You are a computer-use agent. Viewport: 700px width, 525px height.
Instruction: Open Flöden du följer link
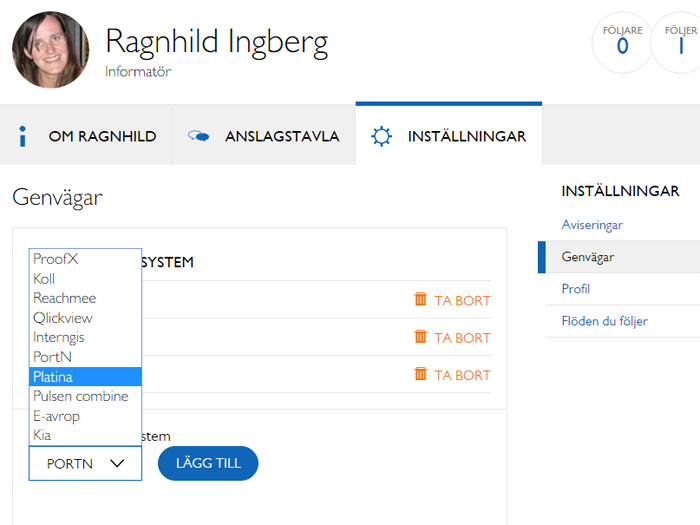(604, 321)
